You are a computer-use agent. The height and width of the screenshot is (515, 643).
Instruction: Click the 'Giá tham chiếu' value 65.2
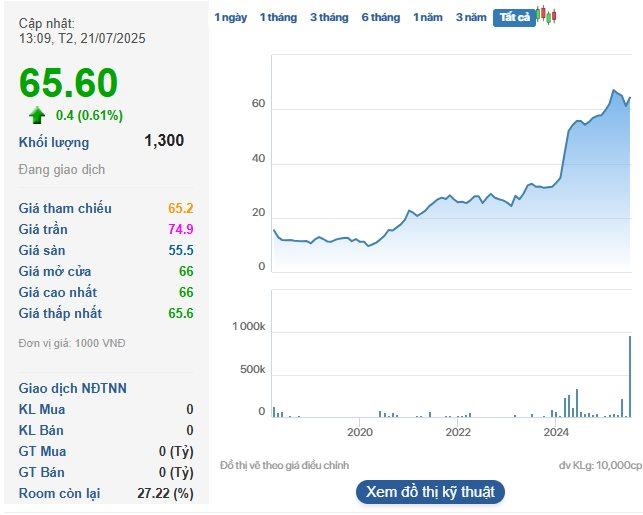[x=180, y=209]
